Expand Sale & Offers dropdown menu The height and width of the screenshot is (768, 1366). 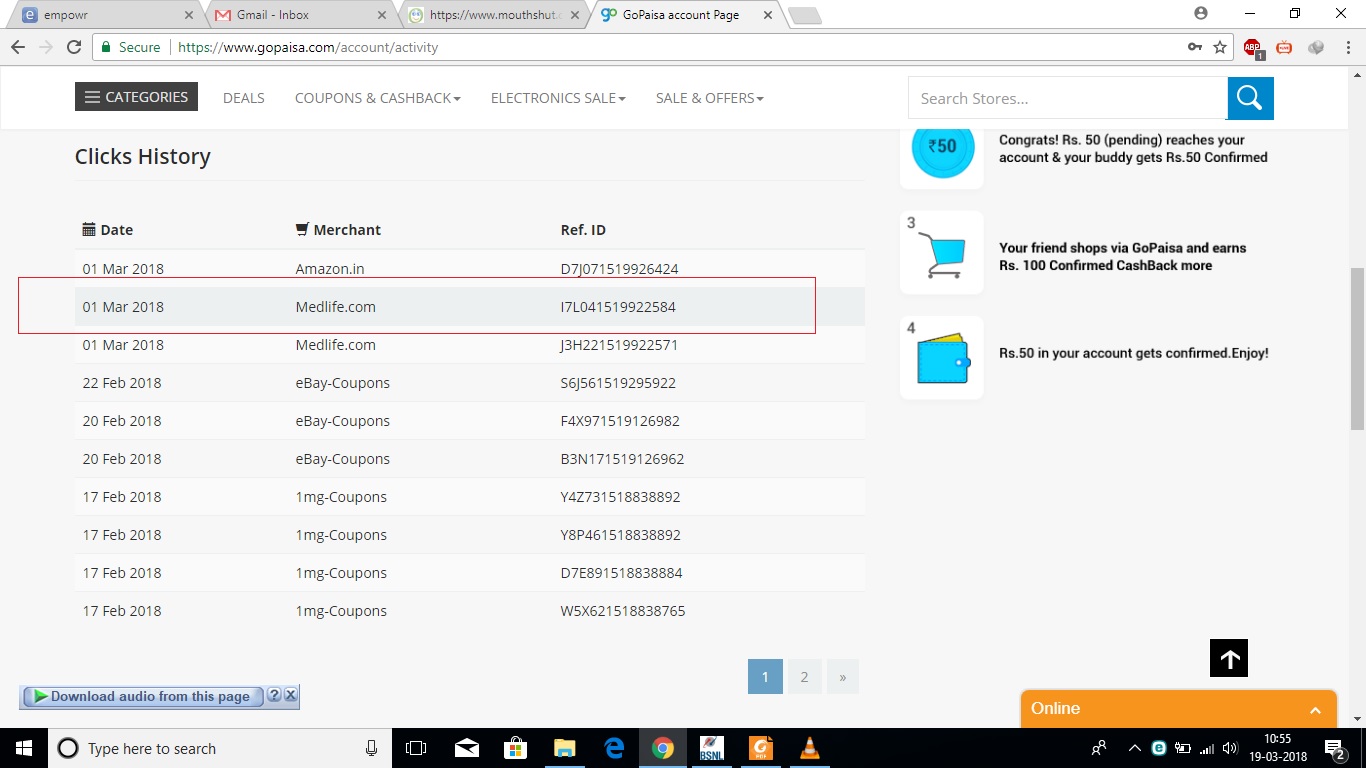(x=709, y=98)
